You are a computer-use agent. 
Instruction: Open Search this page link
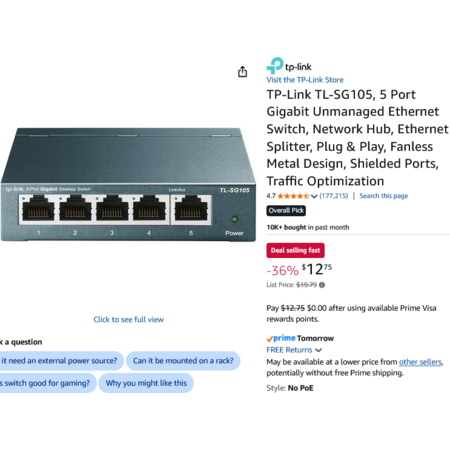click(x=383, y=196)
